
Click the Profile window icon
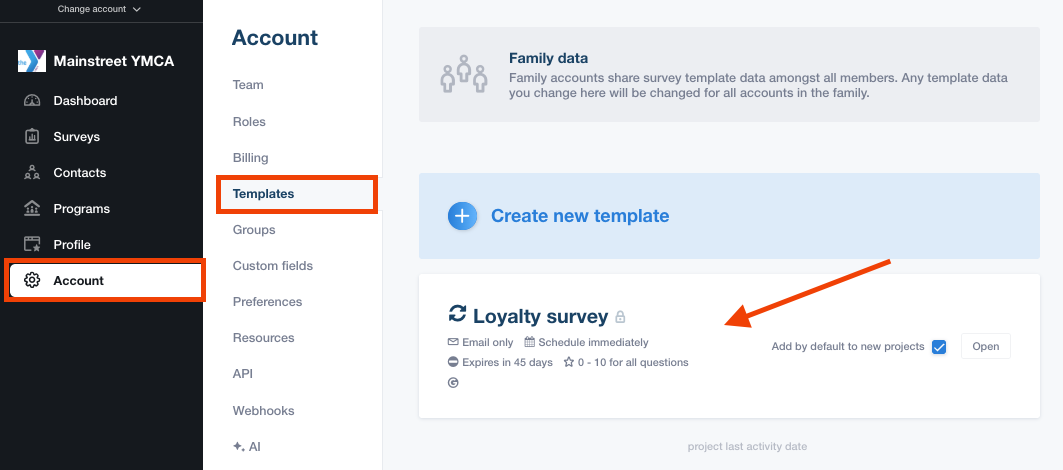32,245
